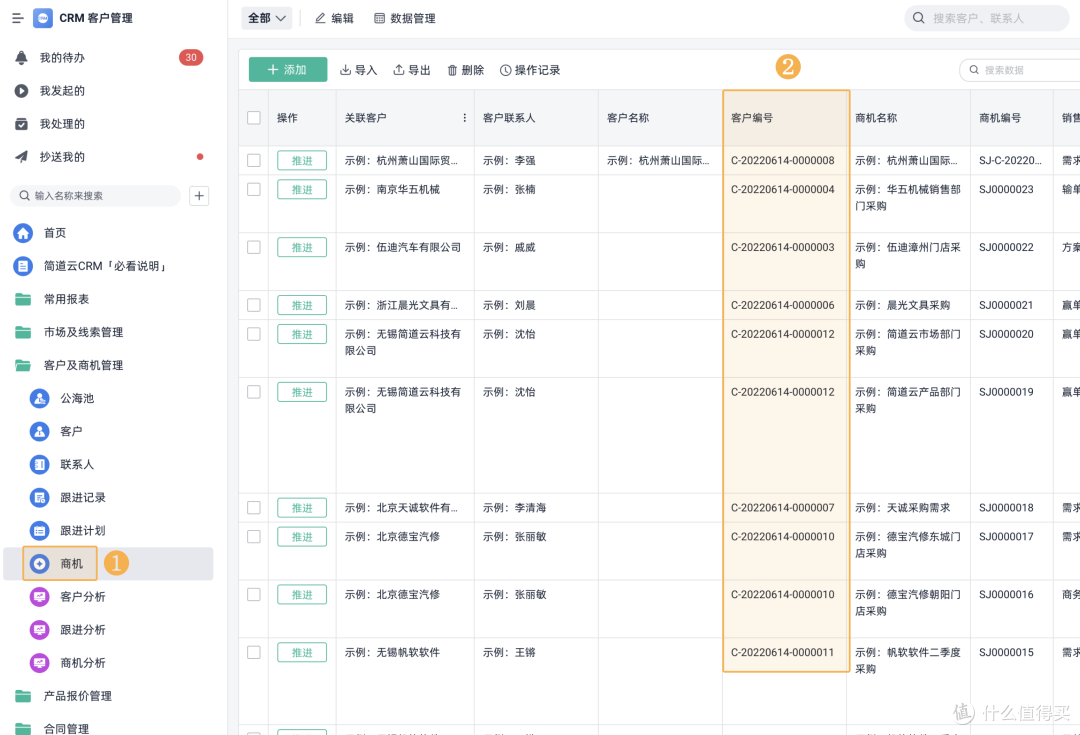This screenshot has width=1080, height=735.
Task: Open 公海池 icon in sidebar
Action: 39,398
